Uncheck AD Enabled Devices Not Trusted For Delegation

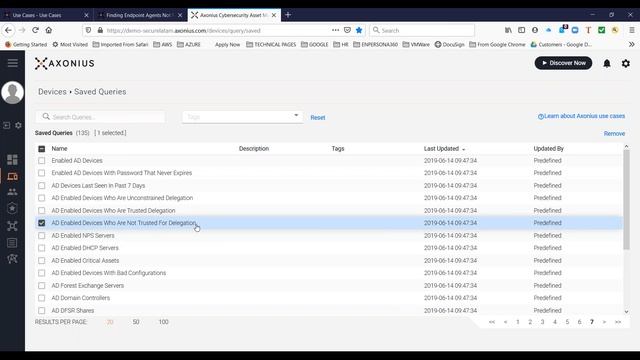pyautogui.click(x=42, y=223)
